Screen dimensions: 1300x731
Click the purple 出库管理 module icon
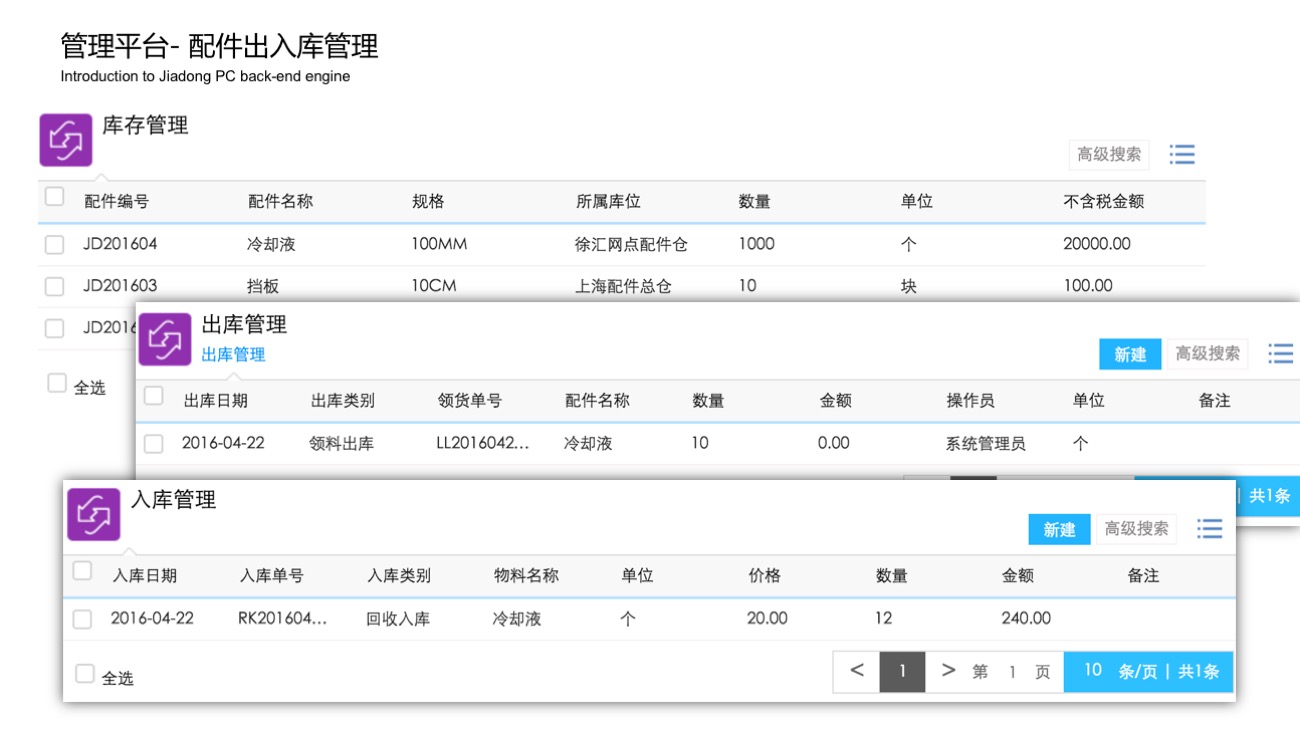click(165, 339)
